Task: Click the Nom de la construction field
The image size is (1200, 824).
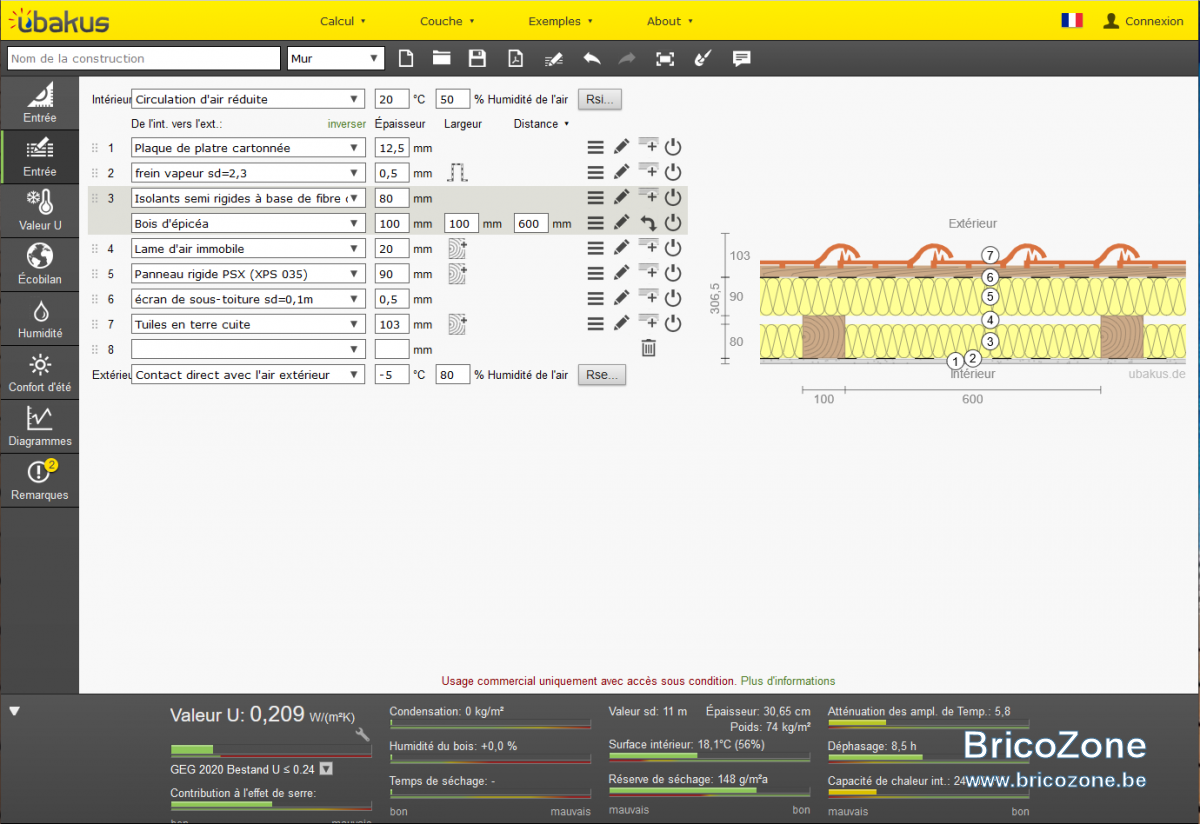Action: pos(144,59)
